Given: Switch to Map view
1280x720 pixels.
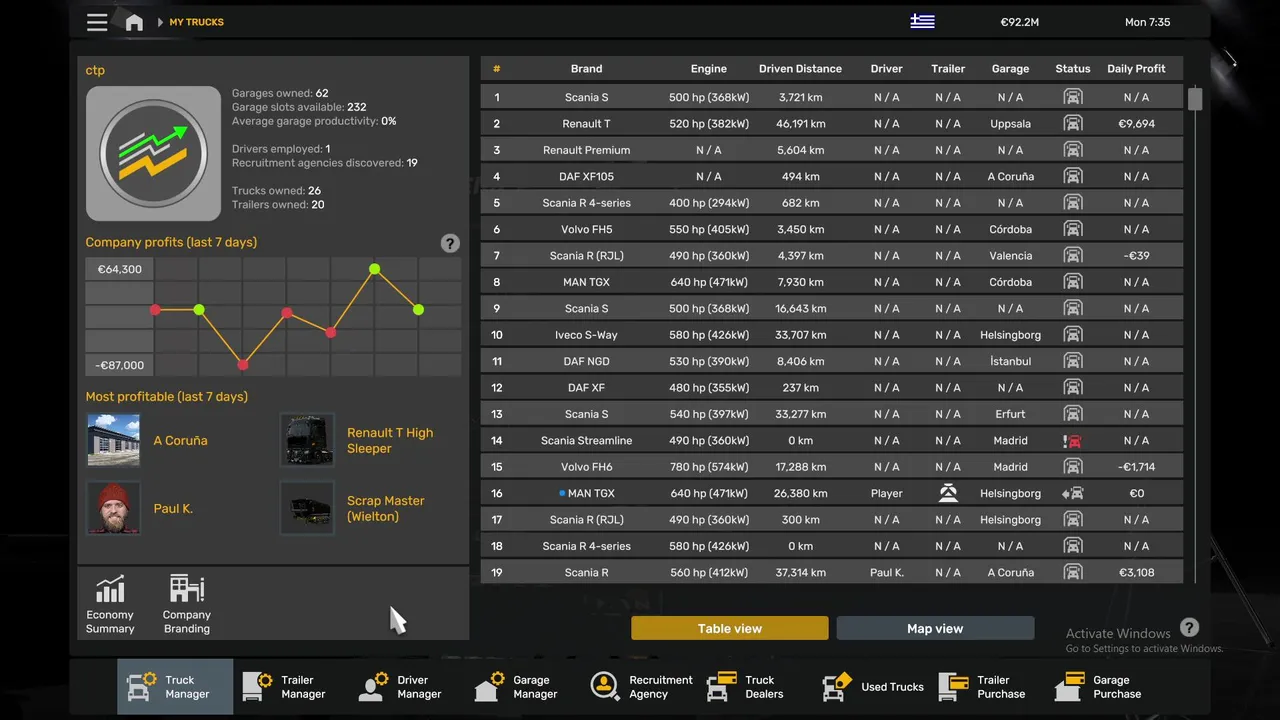Looking at the screenshot, I should click(935, 628).
